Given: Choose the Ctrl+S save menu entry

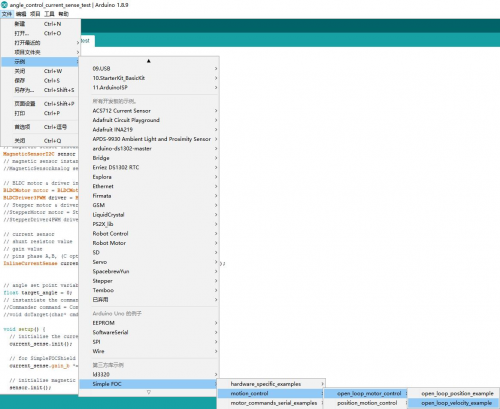Looking at the screenshot, I should (41, 80).
